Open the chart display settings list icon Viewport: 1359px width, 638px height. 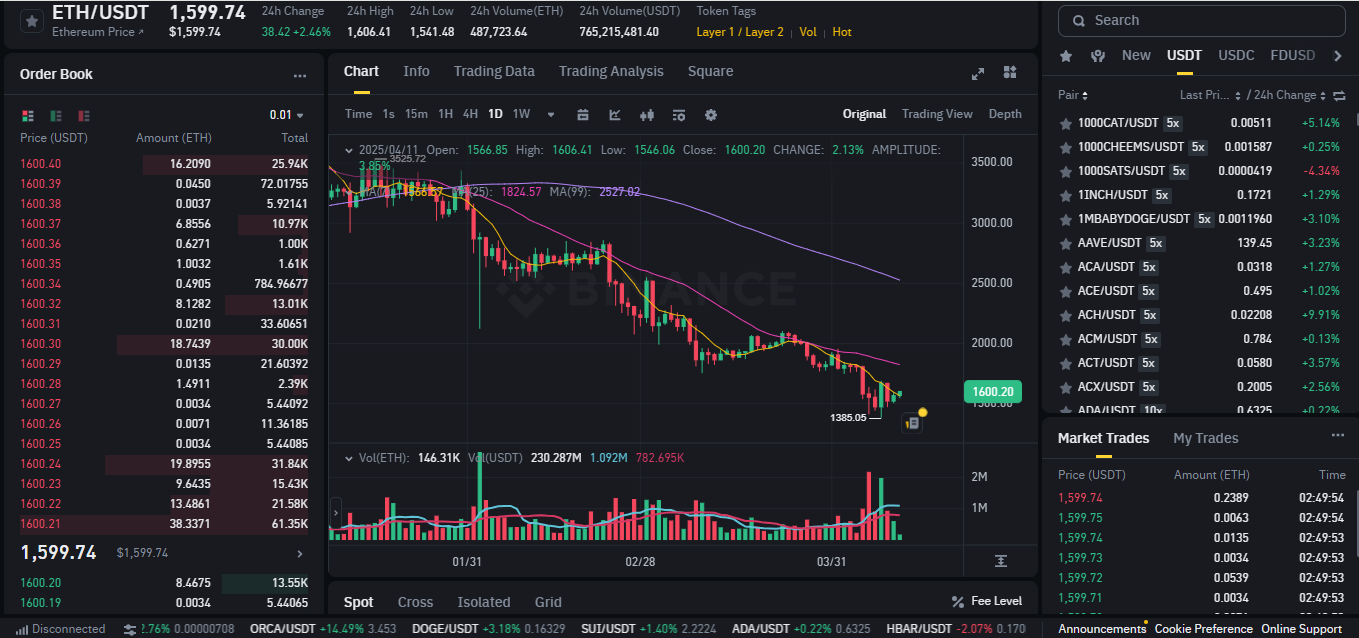[679, 114]
